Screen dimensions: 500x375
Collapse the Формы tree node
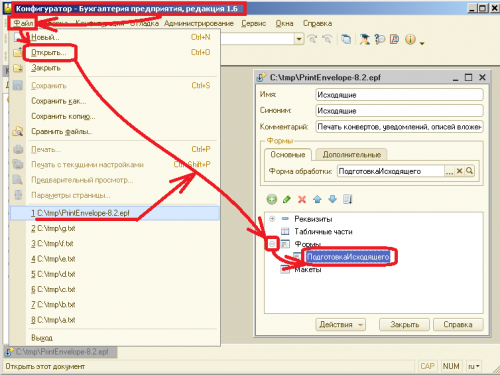pyautogui.click(x=272, y=244)
